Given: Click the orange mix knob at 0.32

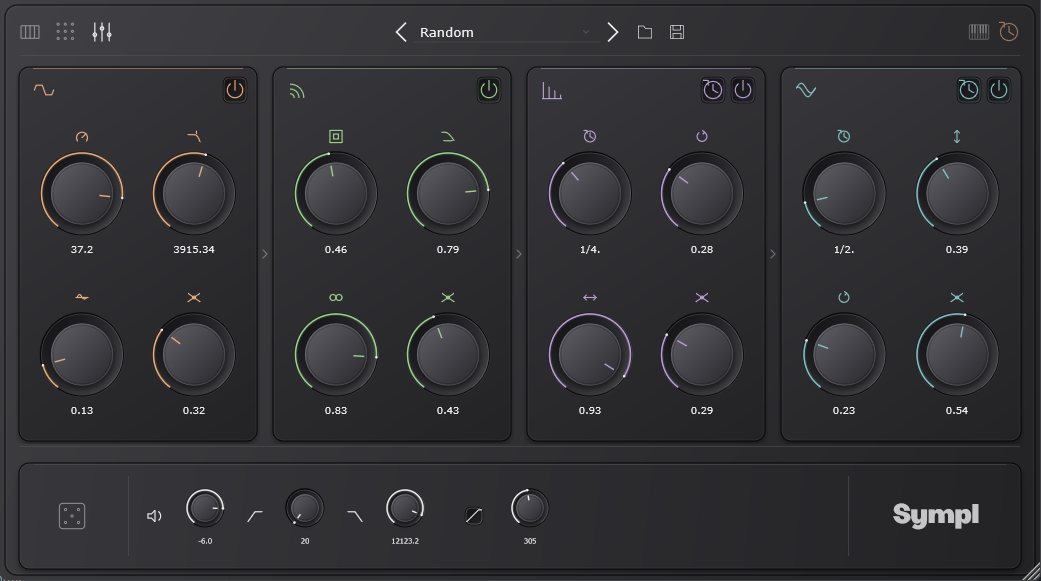Looking at the screenshot, I should click(x=194, y=355).
